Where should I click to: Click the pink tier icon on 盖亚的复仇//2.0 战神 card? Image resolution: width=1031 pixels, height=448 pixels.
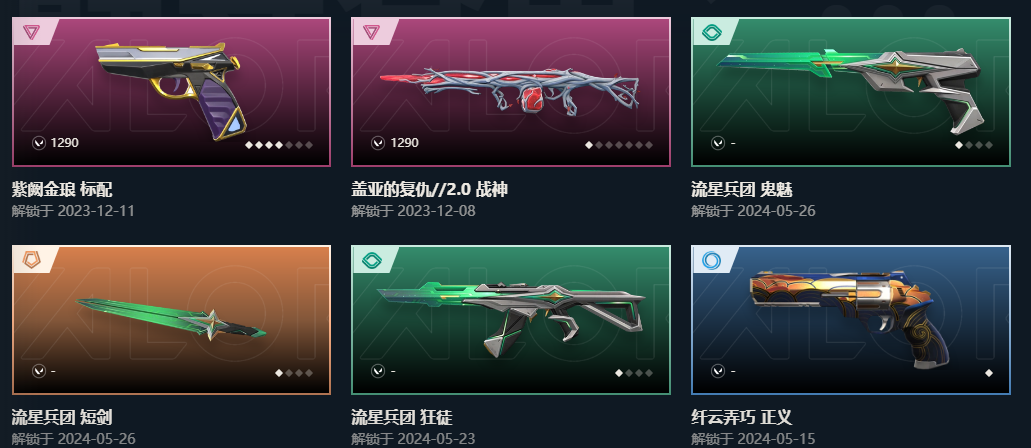[x=372, y=32]
